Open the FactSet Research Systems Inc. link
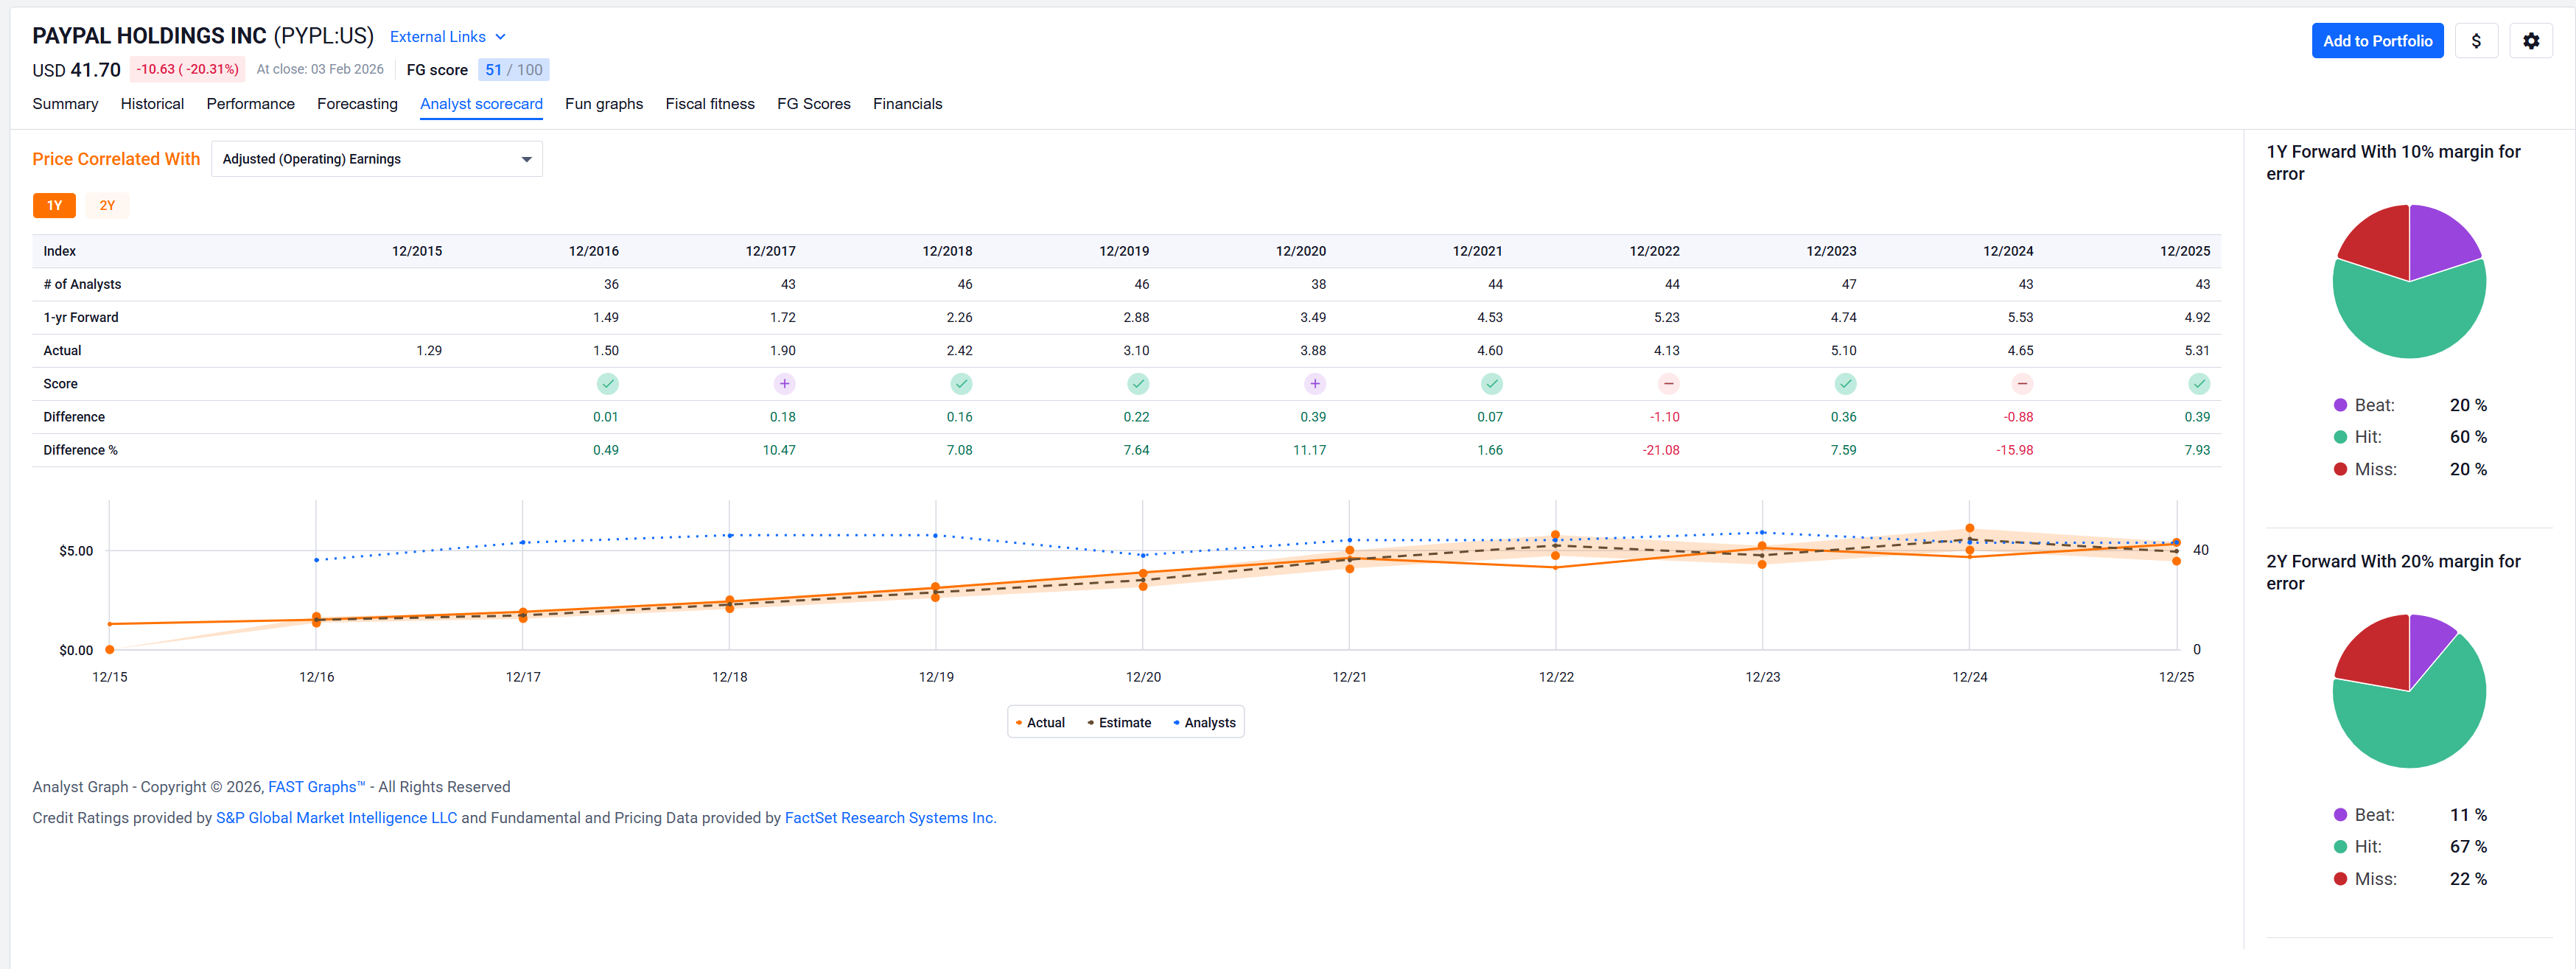Screen dimensions: 2576x969 point(889,817)
